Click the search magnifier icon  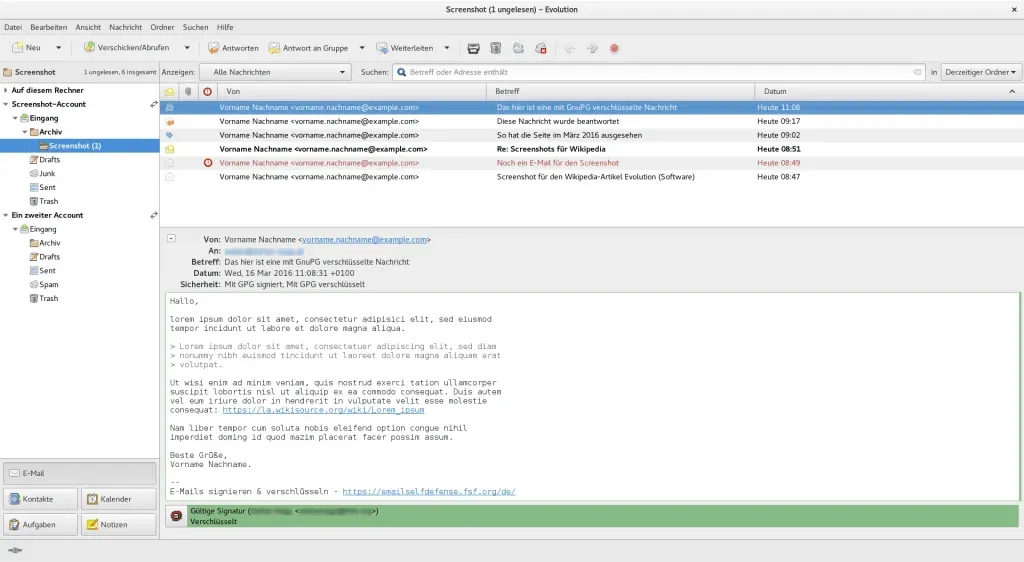coord(402,72)
